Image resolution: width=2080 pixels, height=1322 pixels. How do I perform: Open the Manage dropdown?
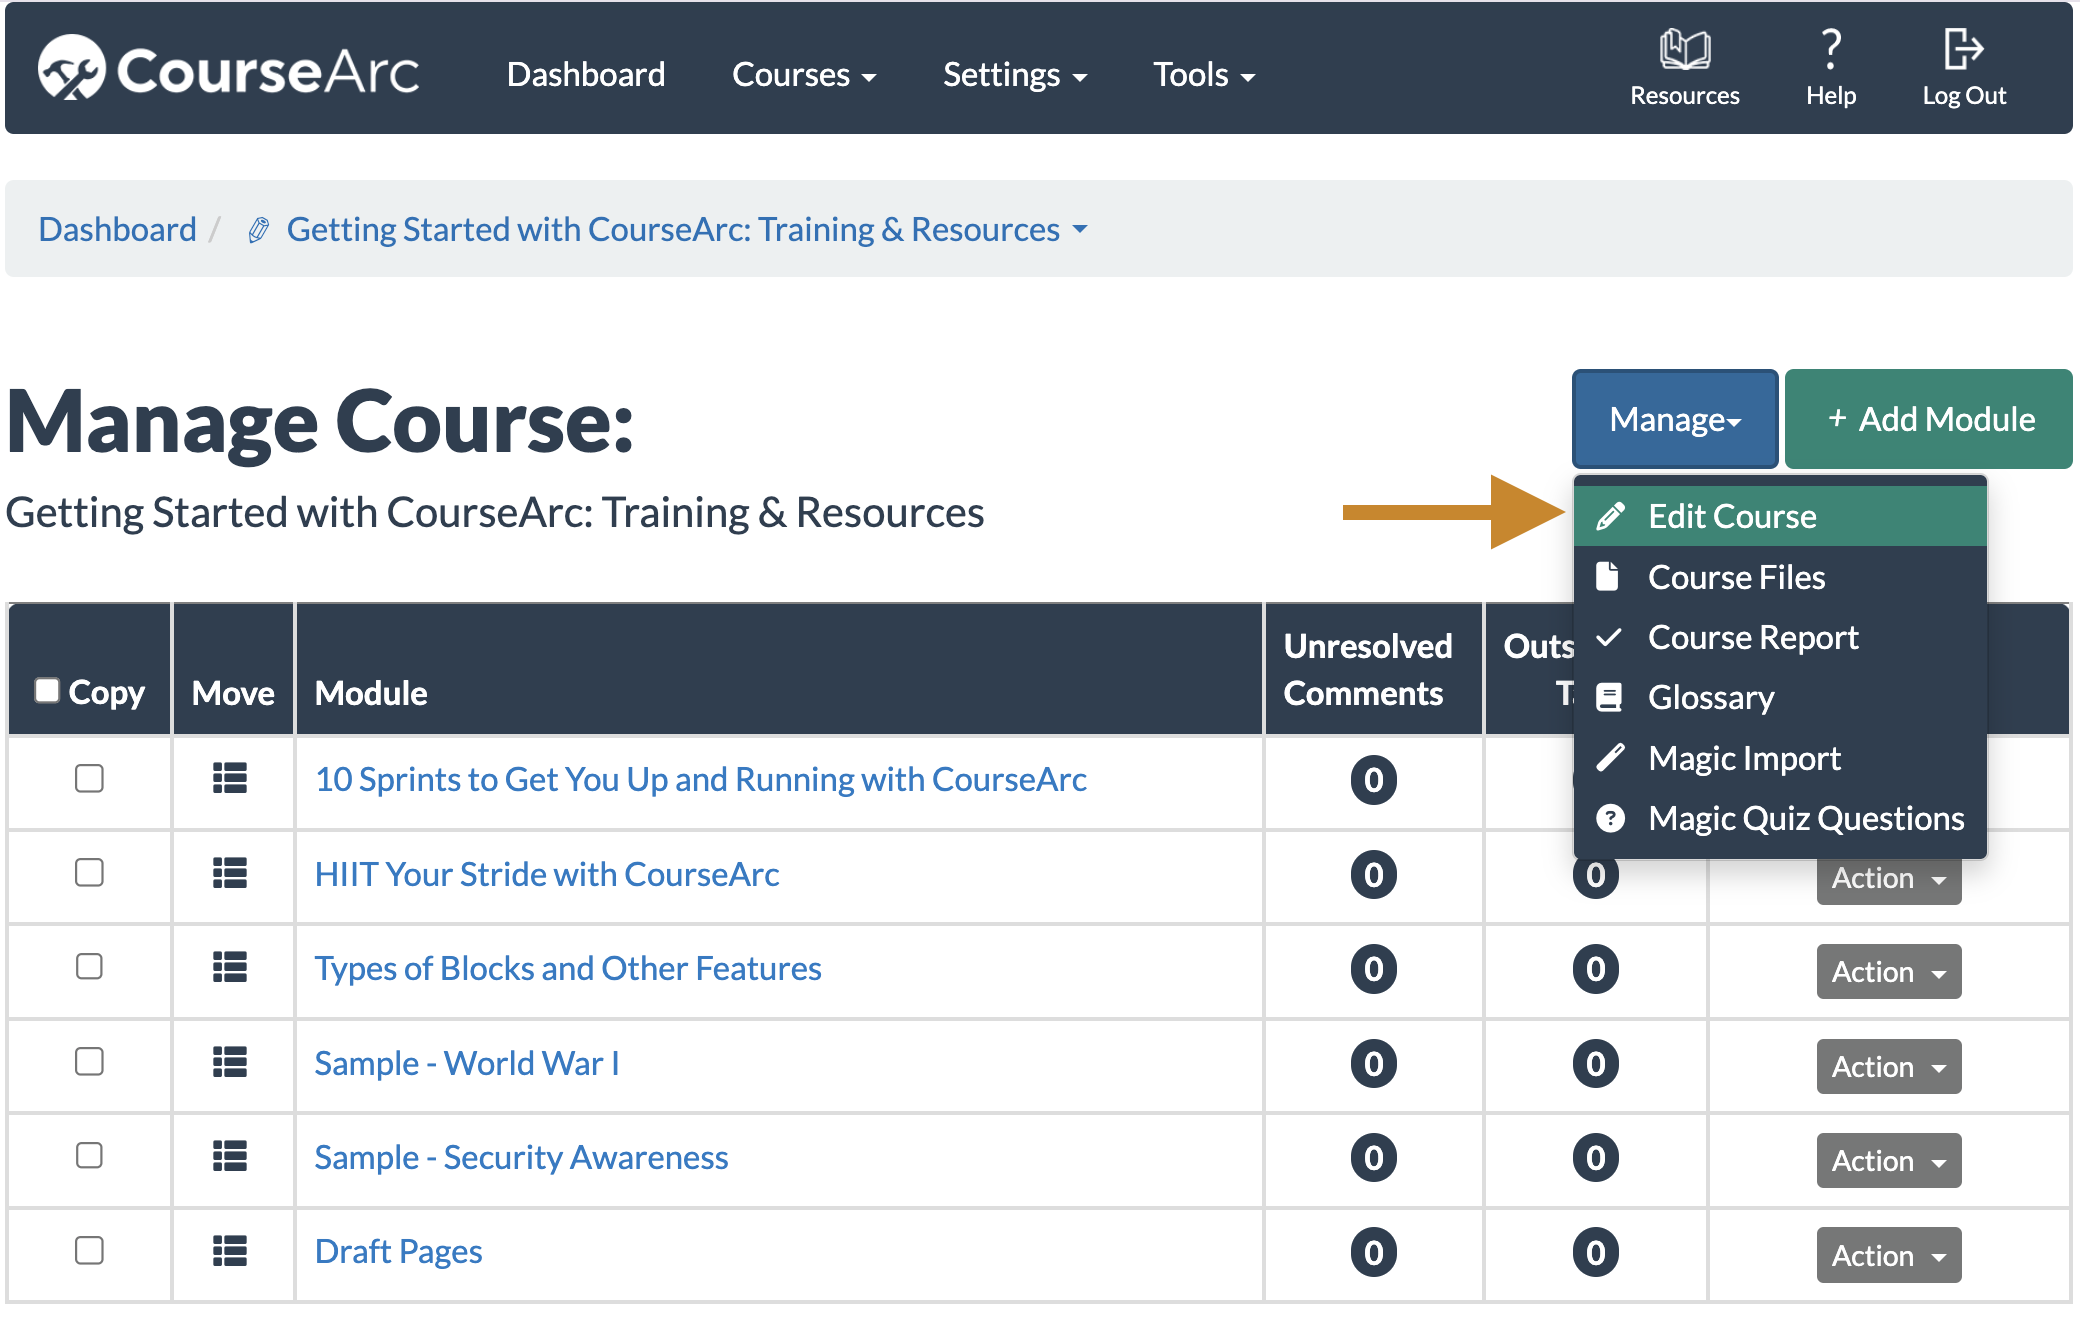click(x=1674, y=419)
